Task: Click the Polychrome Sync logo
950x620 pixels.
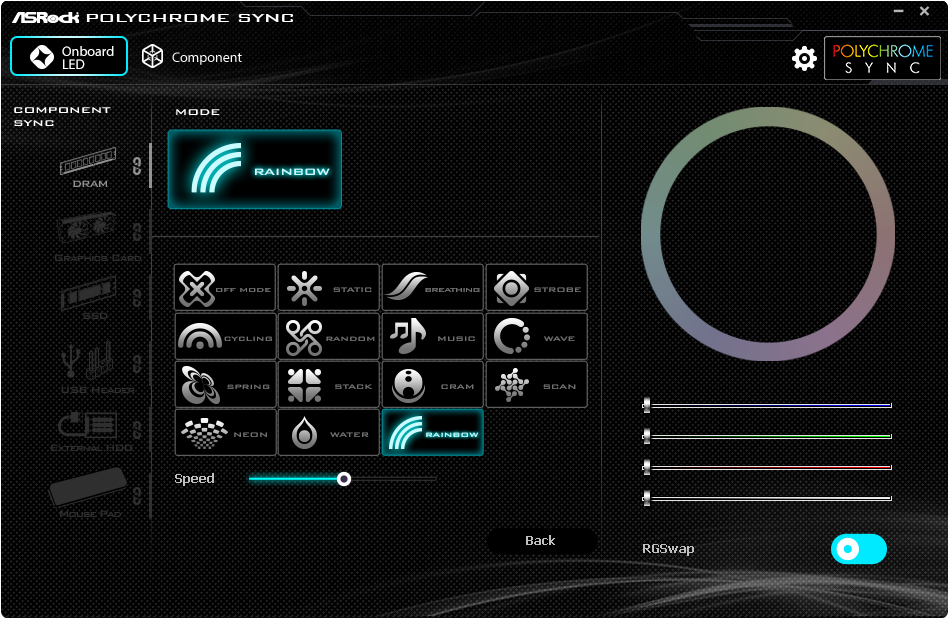Action: tap(882, 58)
